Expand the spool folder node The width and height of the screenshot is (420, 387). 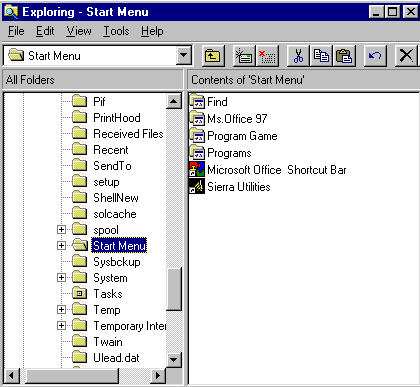[x=61, y=230]
